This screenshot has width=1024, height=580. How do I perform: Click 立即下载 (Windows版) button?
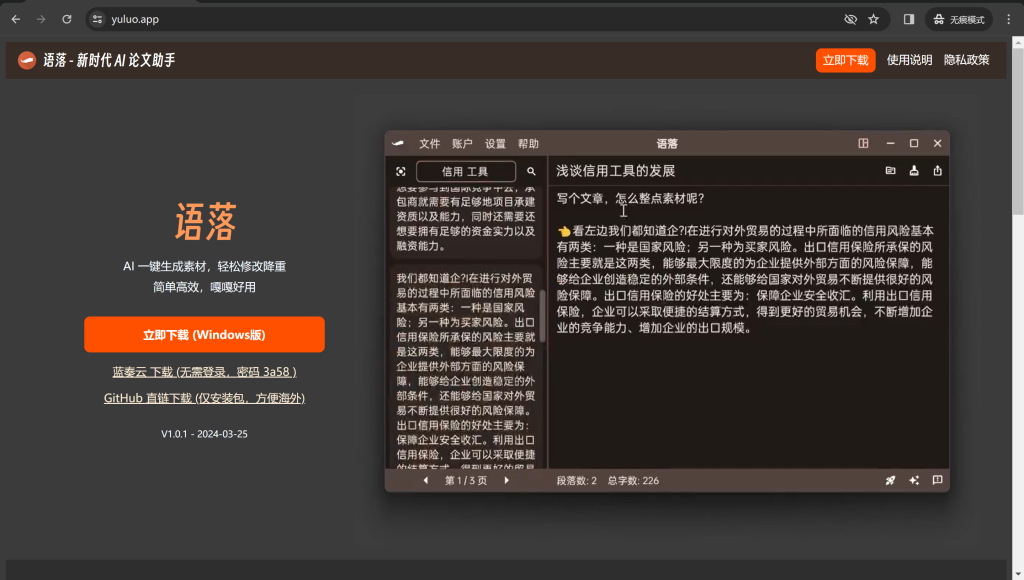pos(204,334)
